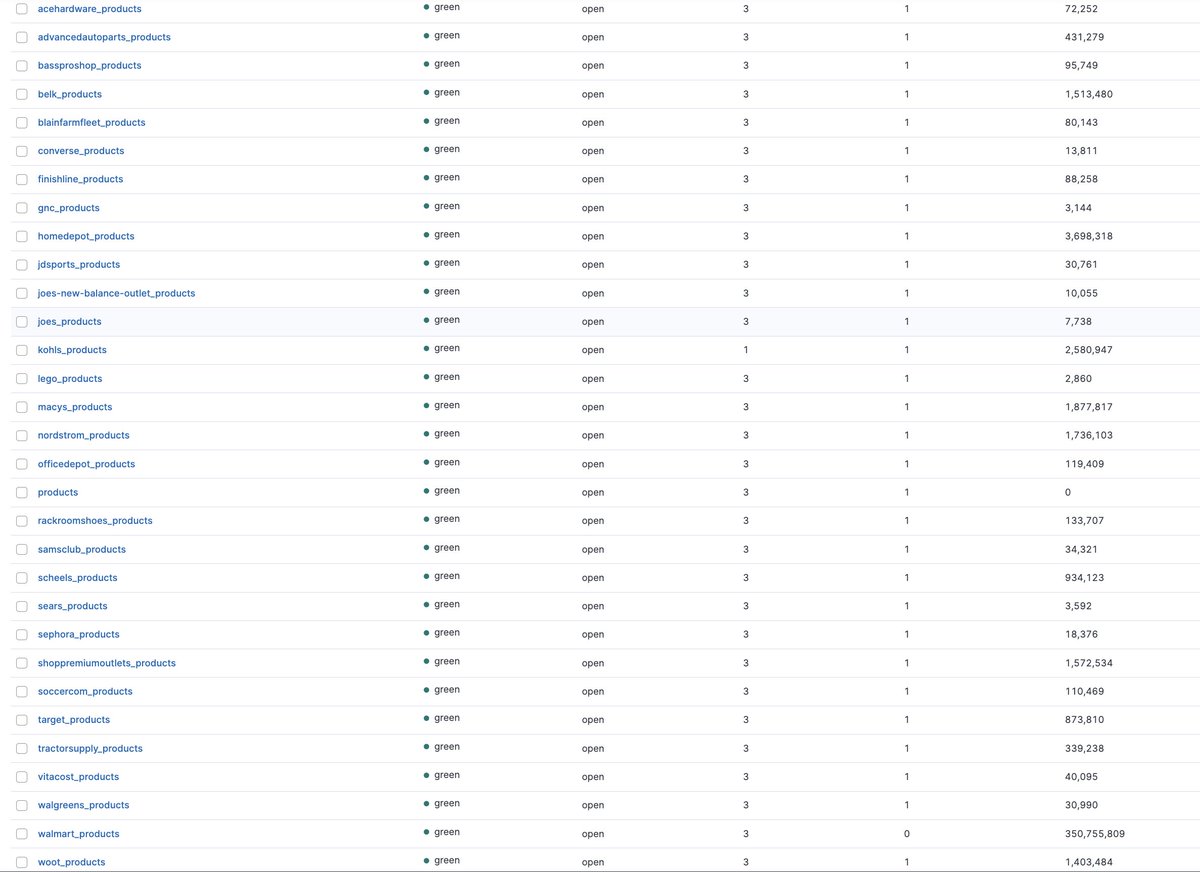This screenshot has width=1200, height=872.
Task: Go to blainfarmfleet_products index
Action: click(x=91, y=122)
